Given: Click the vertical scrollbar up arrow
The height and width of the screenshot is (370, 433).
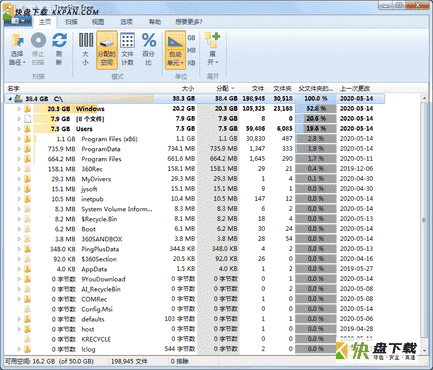Looking at the screenshot, I should (x=424, y=98).
